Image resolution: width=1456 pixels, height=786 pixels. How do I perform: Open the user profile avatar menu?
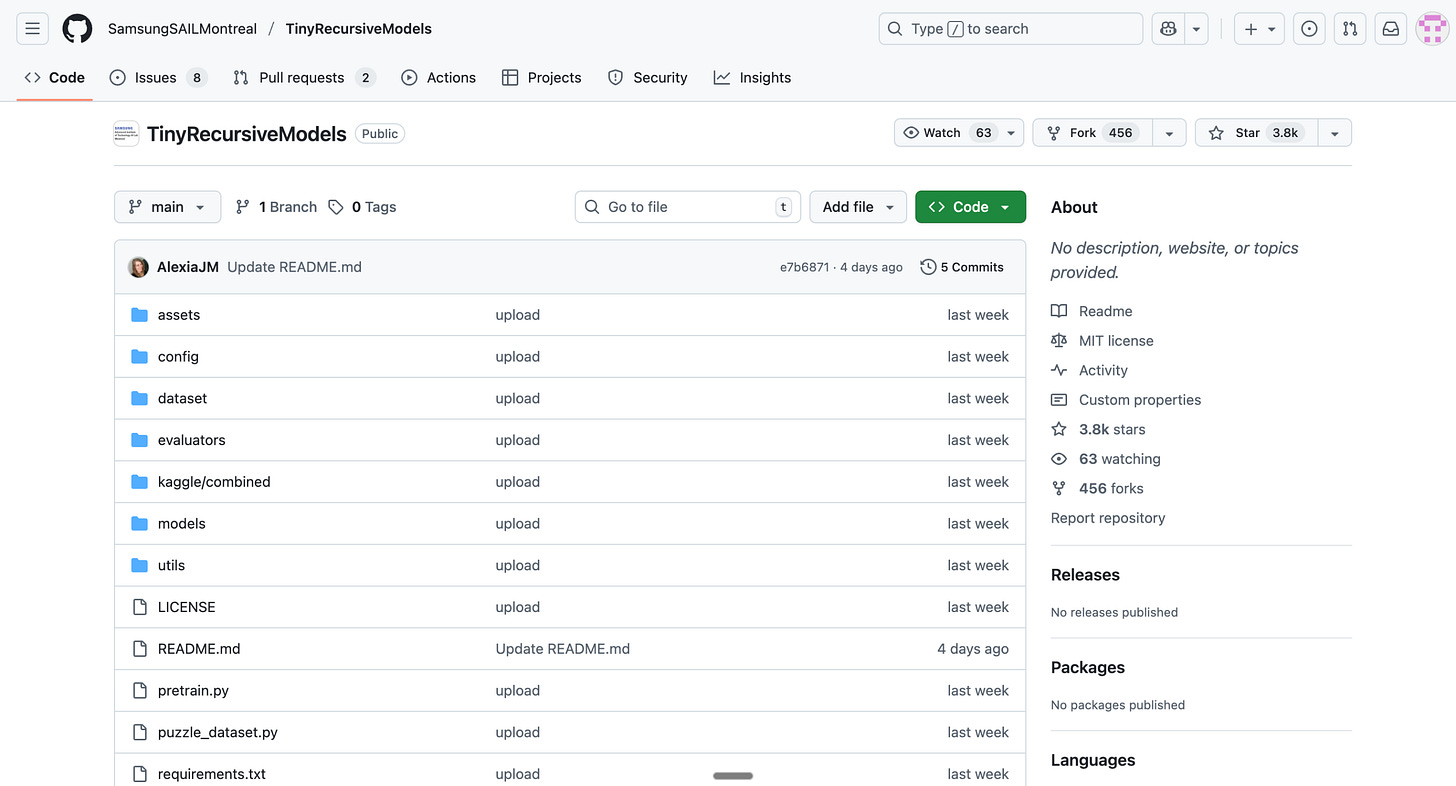[1432, 29]
